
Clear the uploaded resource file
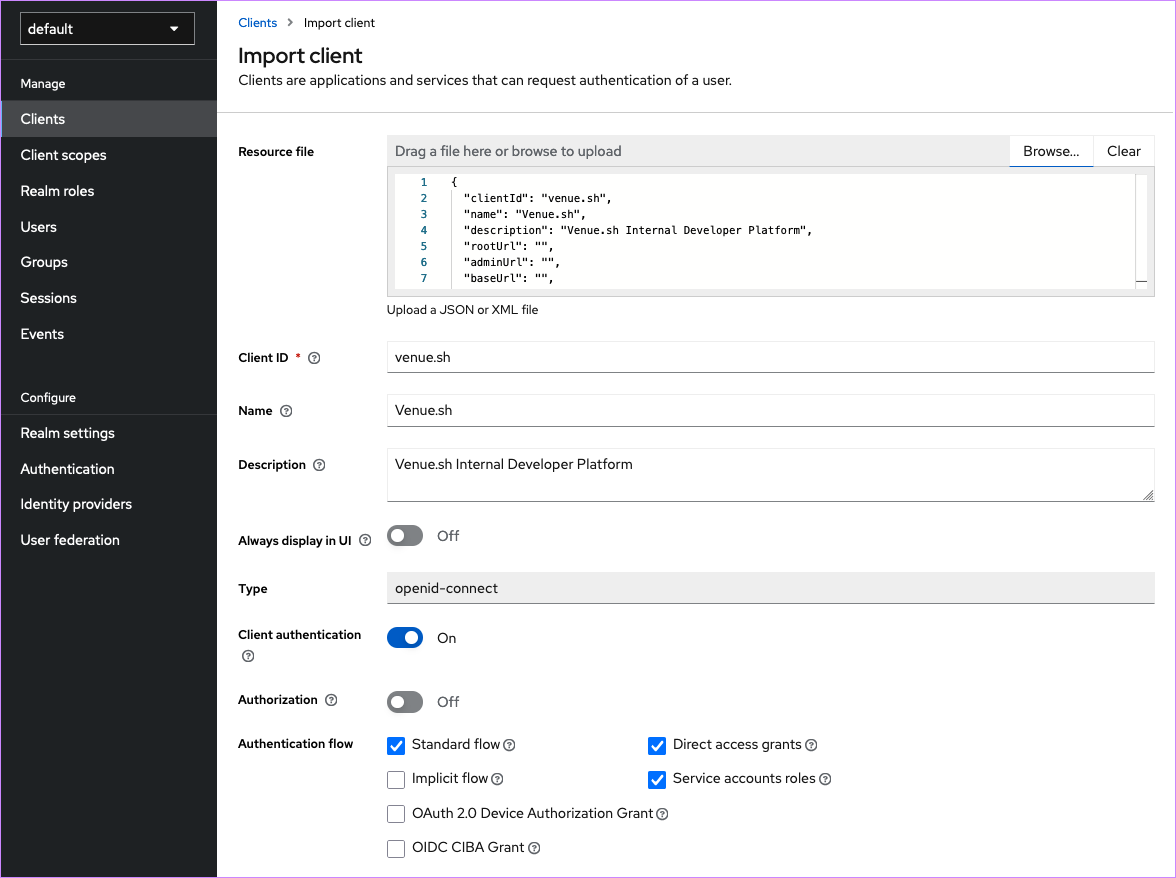(x=1124, y=151)
